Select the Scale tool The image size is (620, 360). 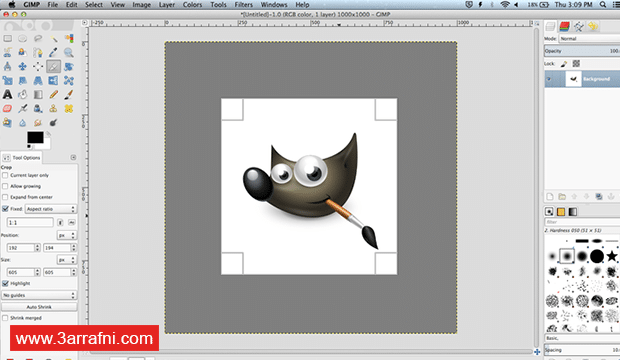pos(8,81)
